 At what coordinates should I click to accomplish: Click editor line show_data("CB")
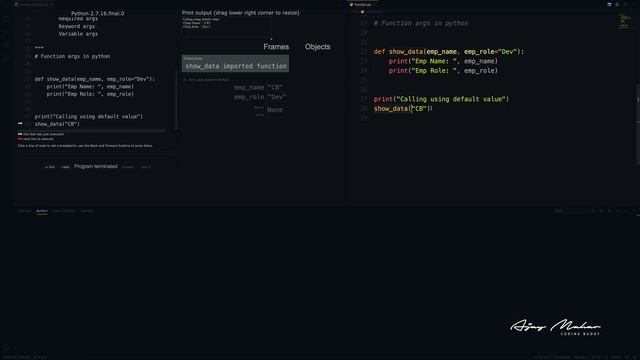403,109
